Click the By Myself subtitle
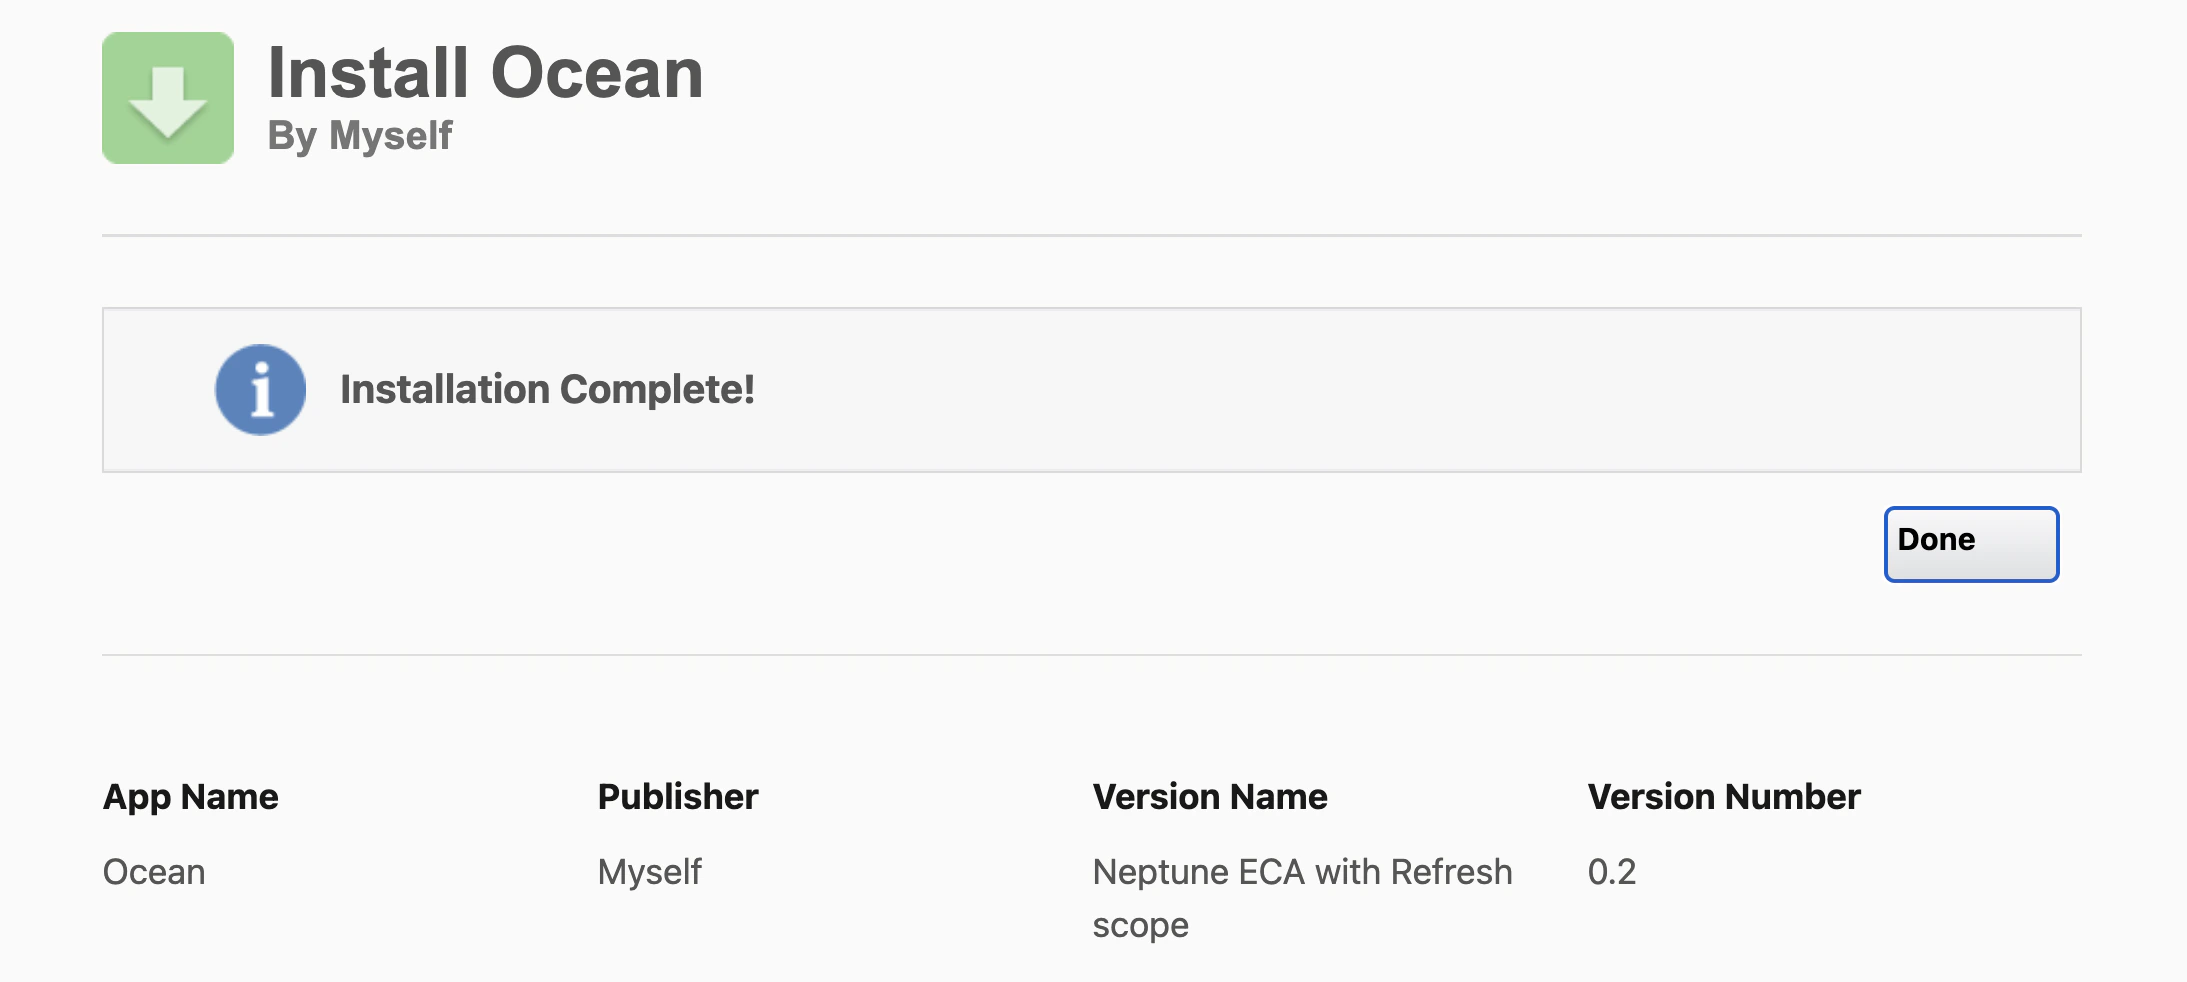Screen dimensions: 2187x982 coord(360,136)
